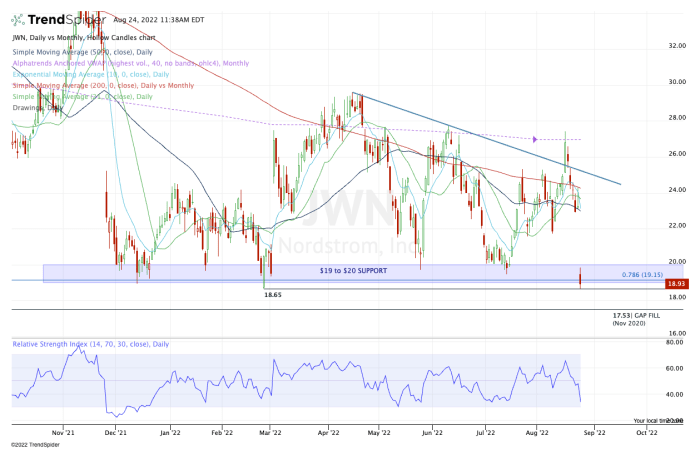The width and height of the screenshot is (700, 450).
Task: Click the 'Alphatrends Anchored VWAP' legend entry
Action: click(x=131, y=63)
